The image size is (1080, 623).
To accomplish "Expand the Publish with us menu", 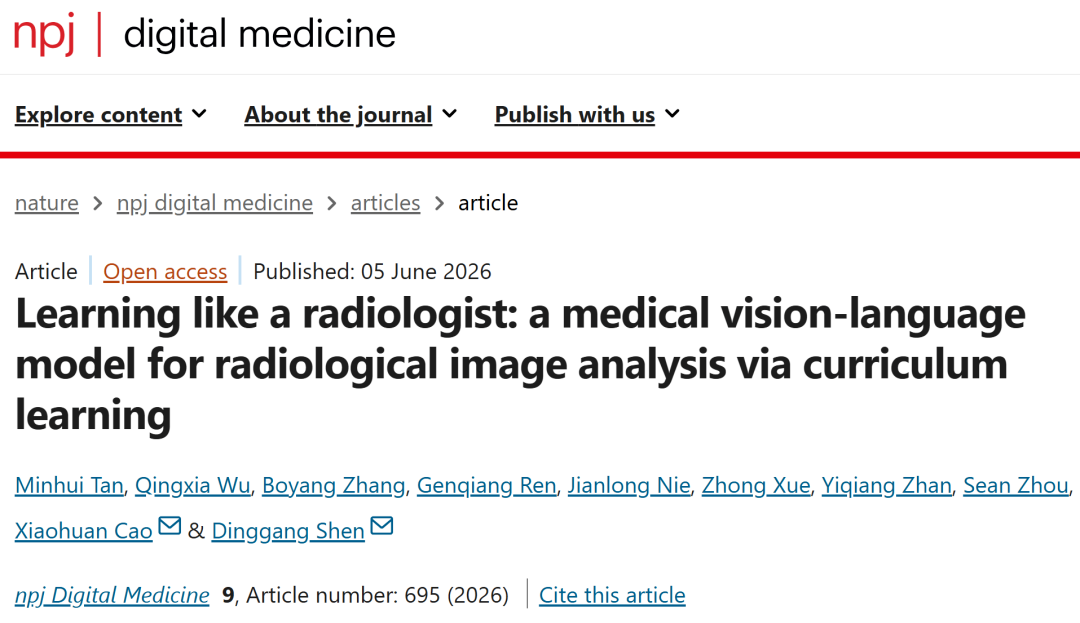I will (x=587, y=114).
